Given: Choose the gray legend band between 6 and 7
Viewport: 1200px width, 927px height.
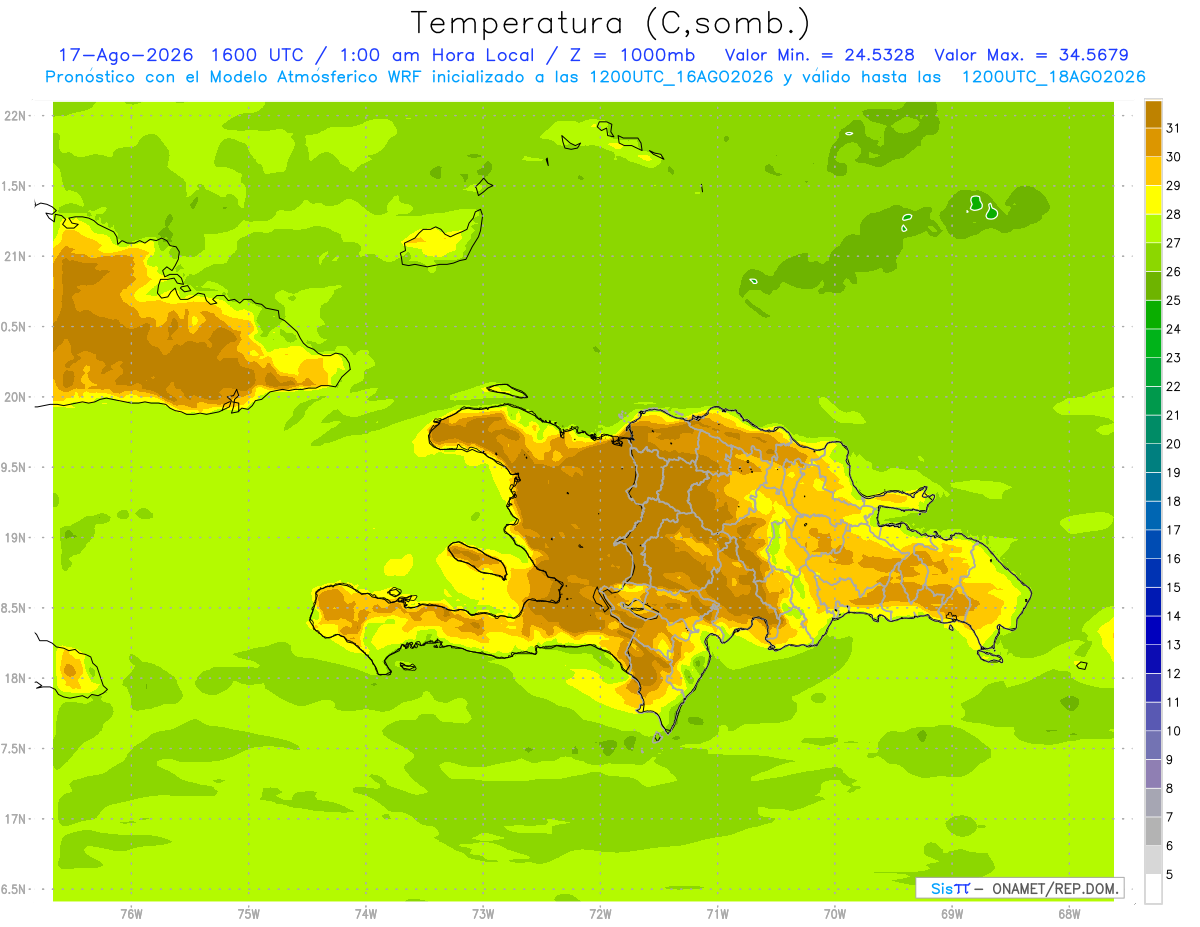Looking at the screenshot, I should pos(1153,831).
